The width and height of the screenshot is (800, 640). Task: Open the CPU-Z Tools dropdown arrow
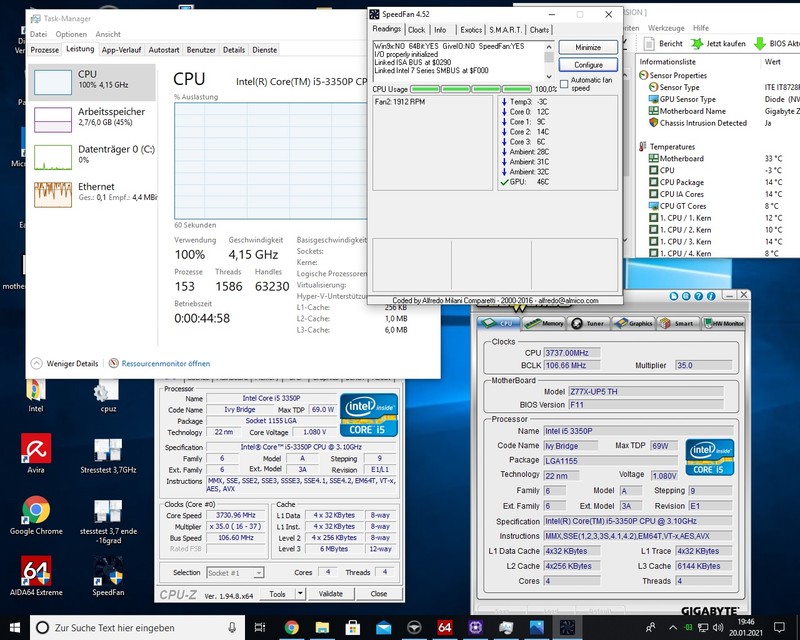click(x=300, y=594)
